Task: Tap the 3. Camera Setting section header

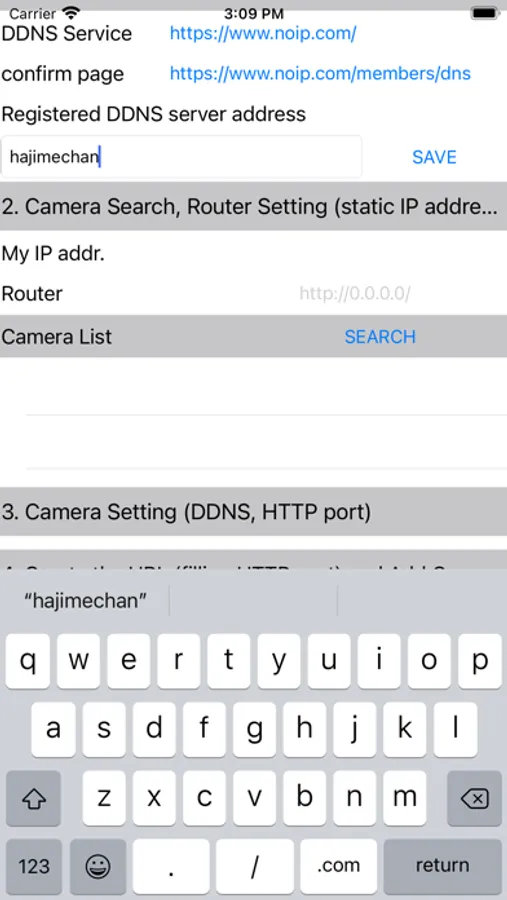Action: tap(253, 511)
